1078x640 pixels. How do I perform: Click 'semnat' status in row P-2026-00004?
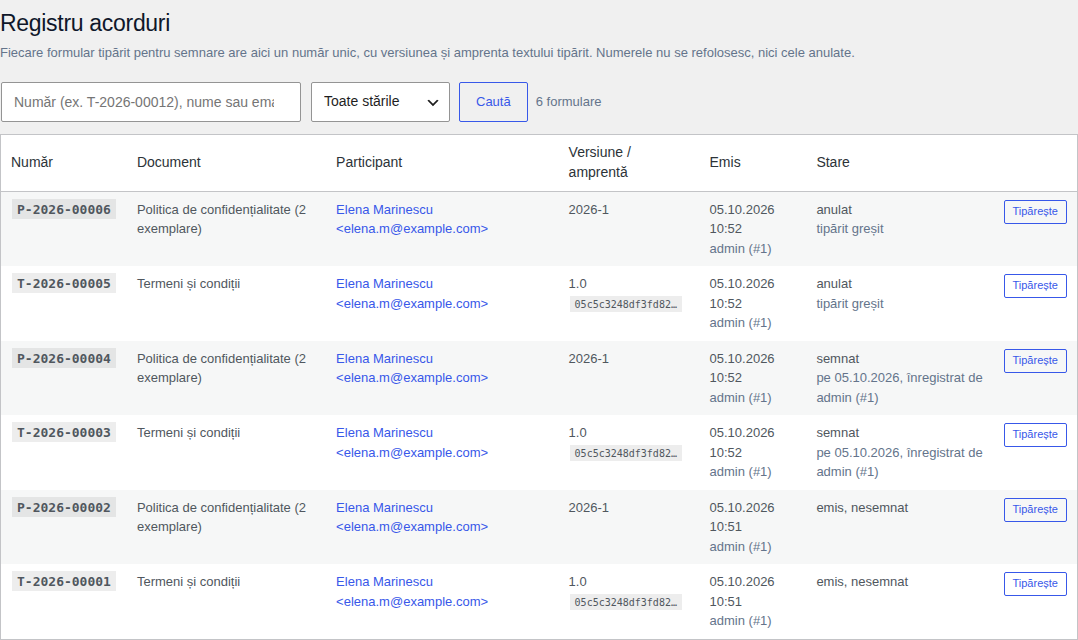pos(838,359)
